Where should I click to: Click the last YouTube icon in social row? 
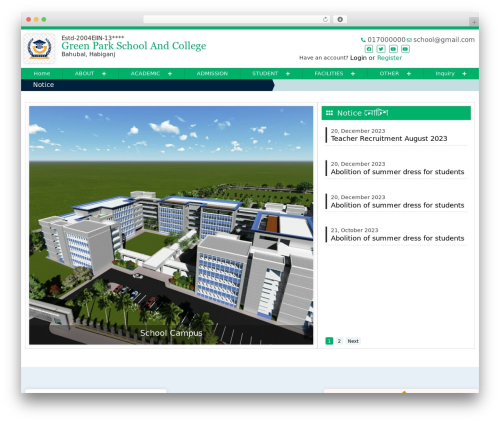click(405, 49)
